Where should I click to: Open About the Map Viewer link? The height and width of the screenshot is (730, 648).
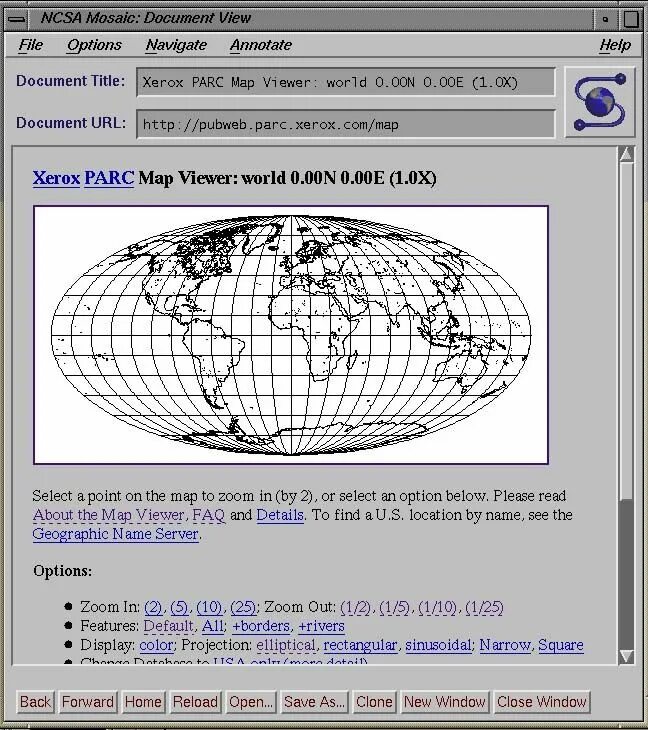point(109,515)
